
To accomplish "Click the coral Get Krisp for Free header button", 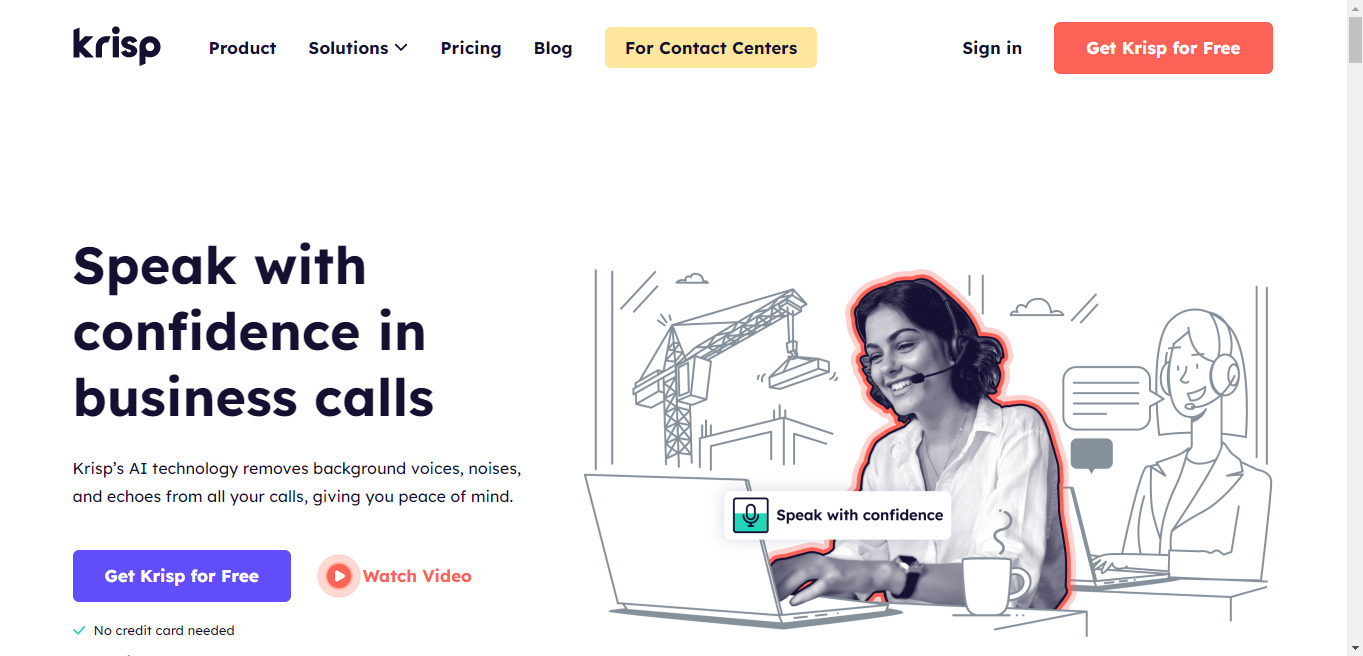I will (1163, 48).
